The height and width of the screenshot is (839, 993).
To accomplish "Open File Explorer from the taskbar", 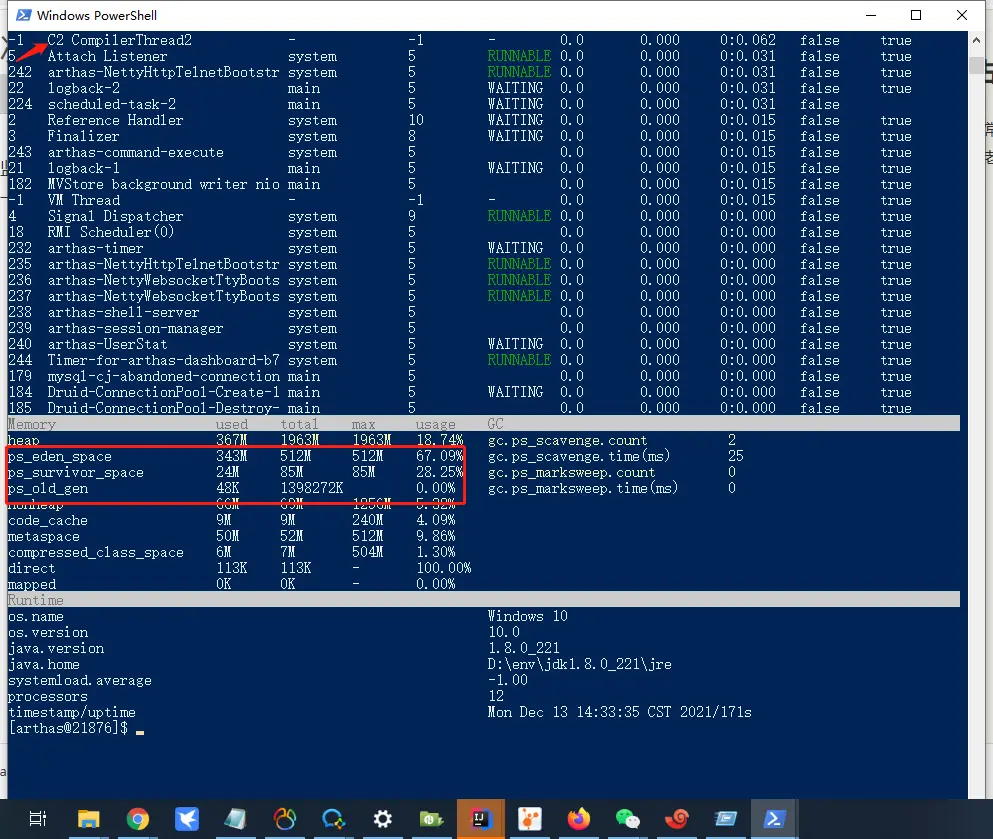I will pos(88,819).
